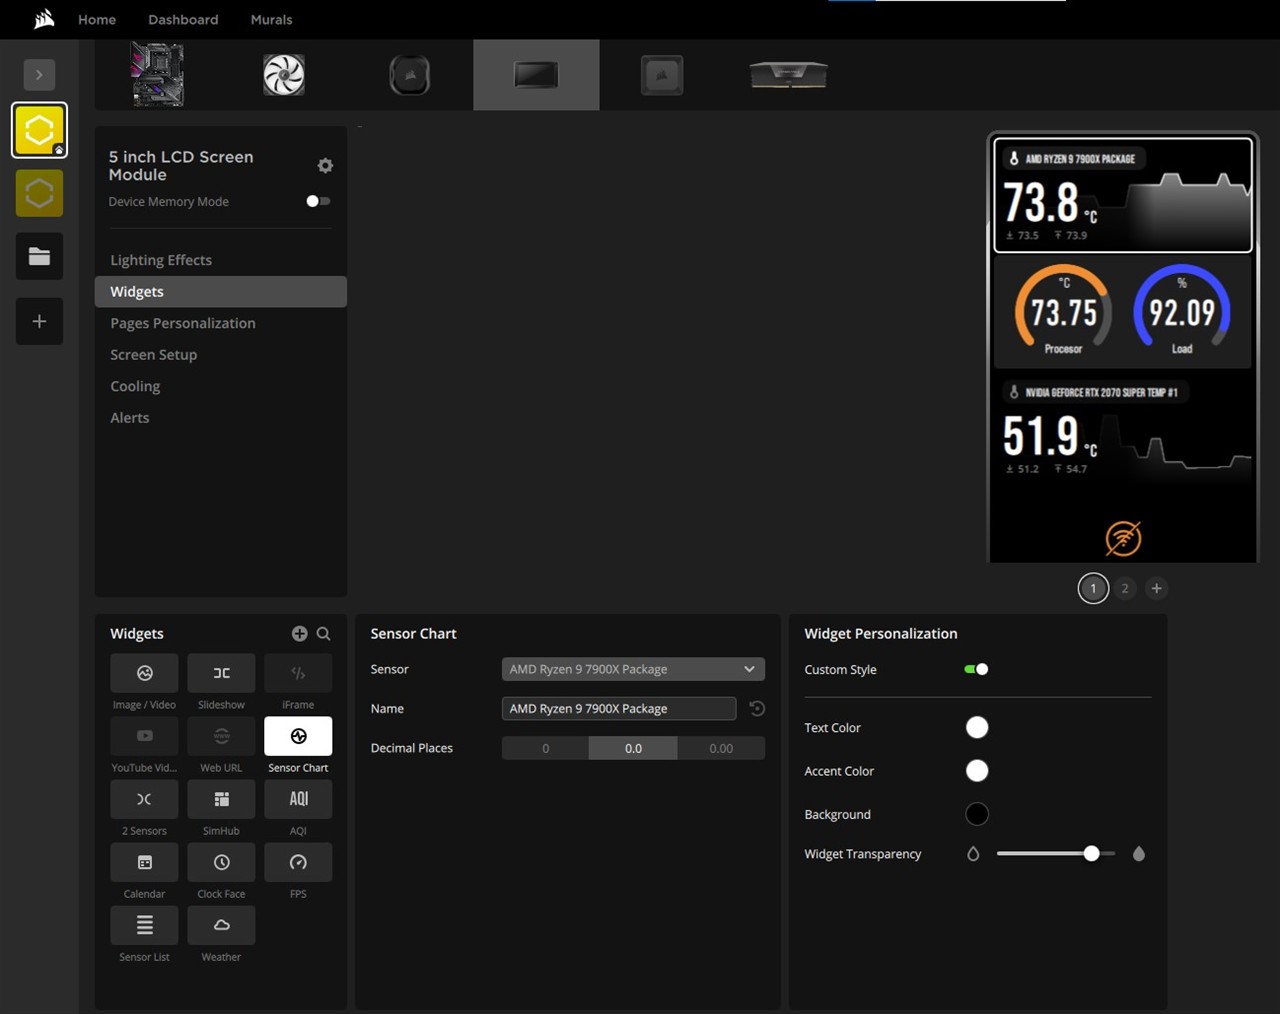Go to Home tab
Screen dimensions: 1280x1014
point(97,20)
